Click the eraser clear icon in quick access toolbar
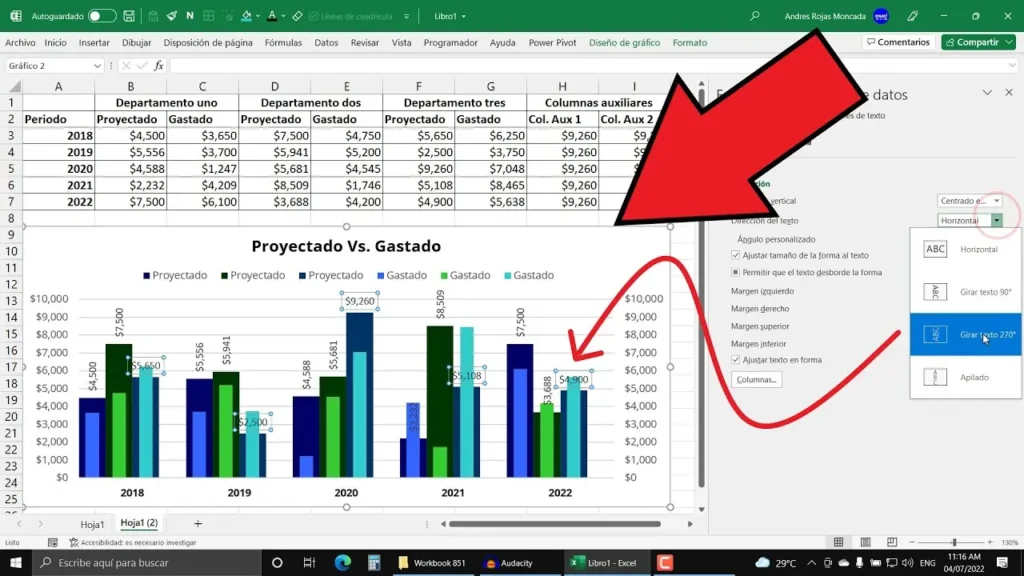 297,16
